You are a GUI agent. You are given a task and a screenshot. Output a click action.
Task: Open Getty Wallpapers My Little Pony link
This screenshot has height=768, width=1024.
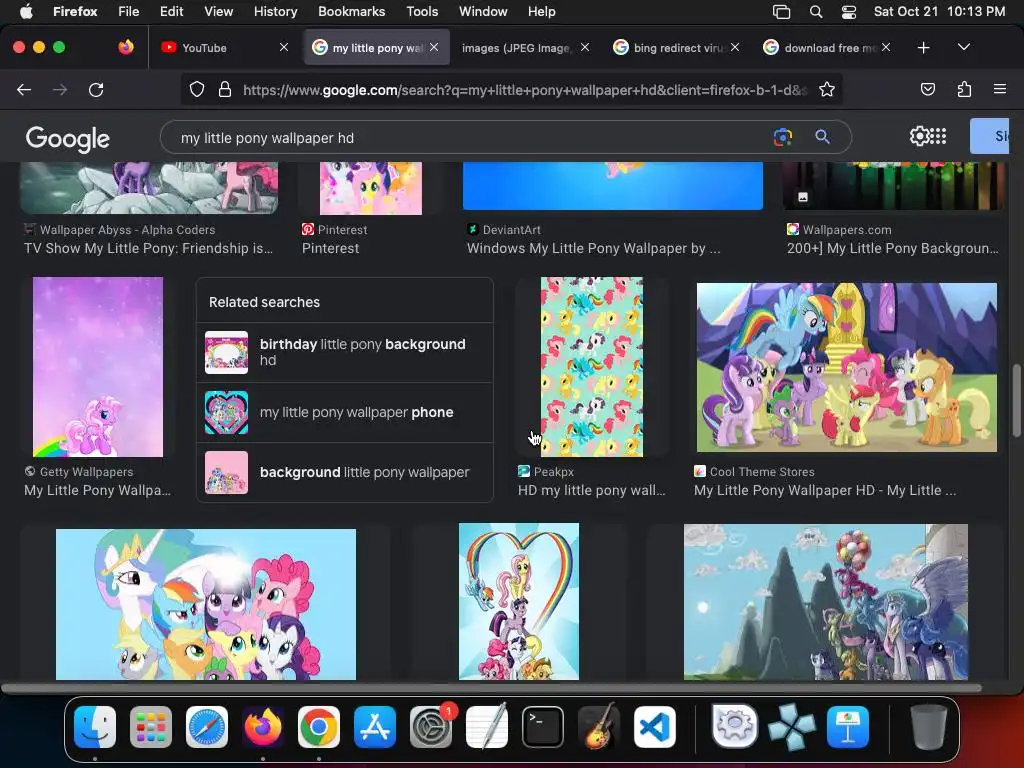97,490
